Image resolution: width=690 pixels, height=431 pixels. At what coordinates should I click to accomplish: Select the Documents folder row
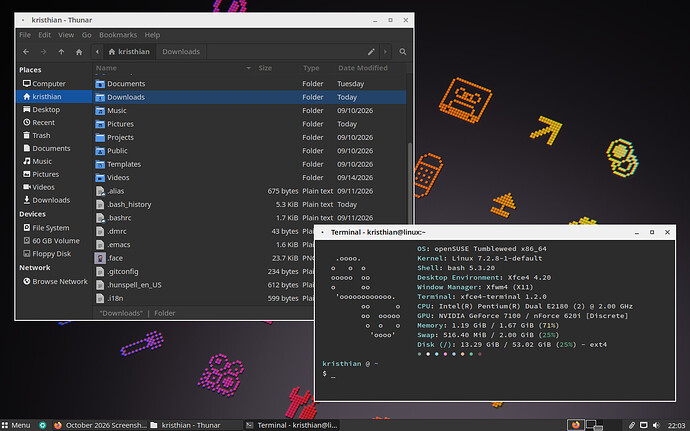click(x=250, y=84)
